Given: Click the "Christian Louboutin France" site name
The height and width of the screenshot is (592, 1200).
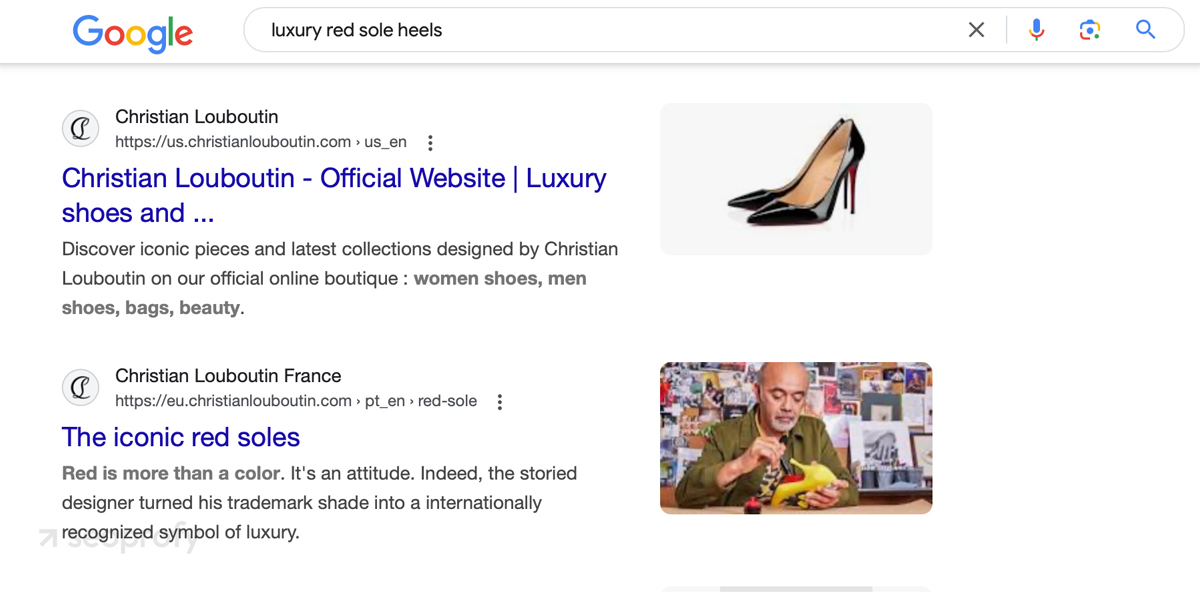Looking at the screenshot, I should [228, 376].
